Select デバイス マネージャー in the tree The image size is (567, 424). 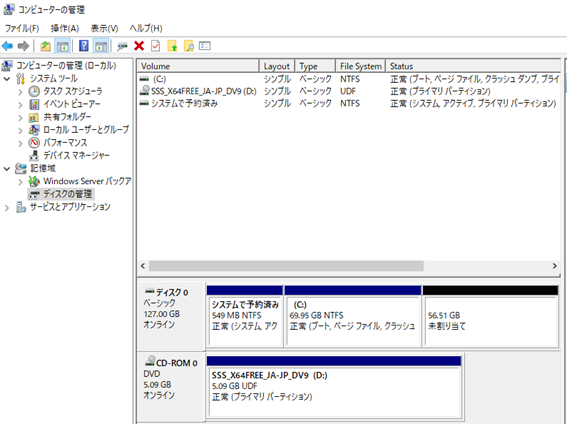76,155
